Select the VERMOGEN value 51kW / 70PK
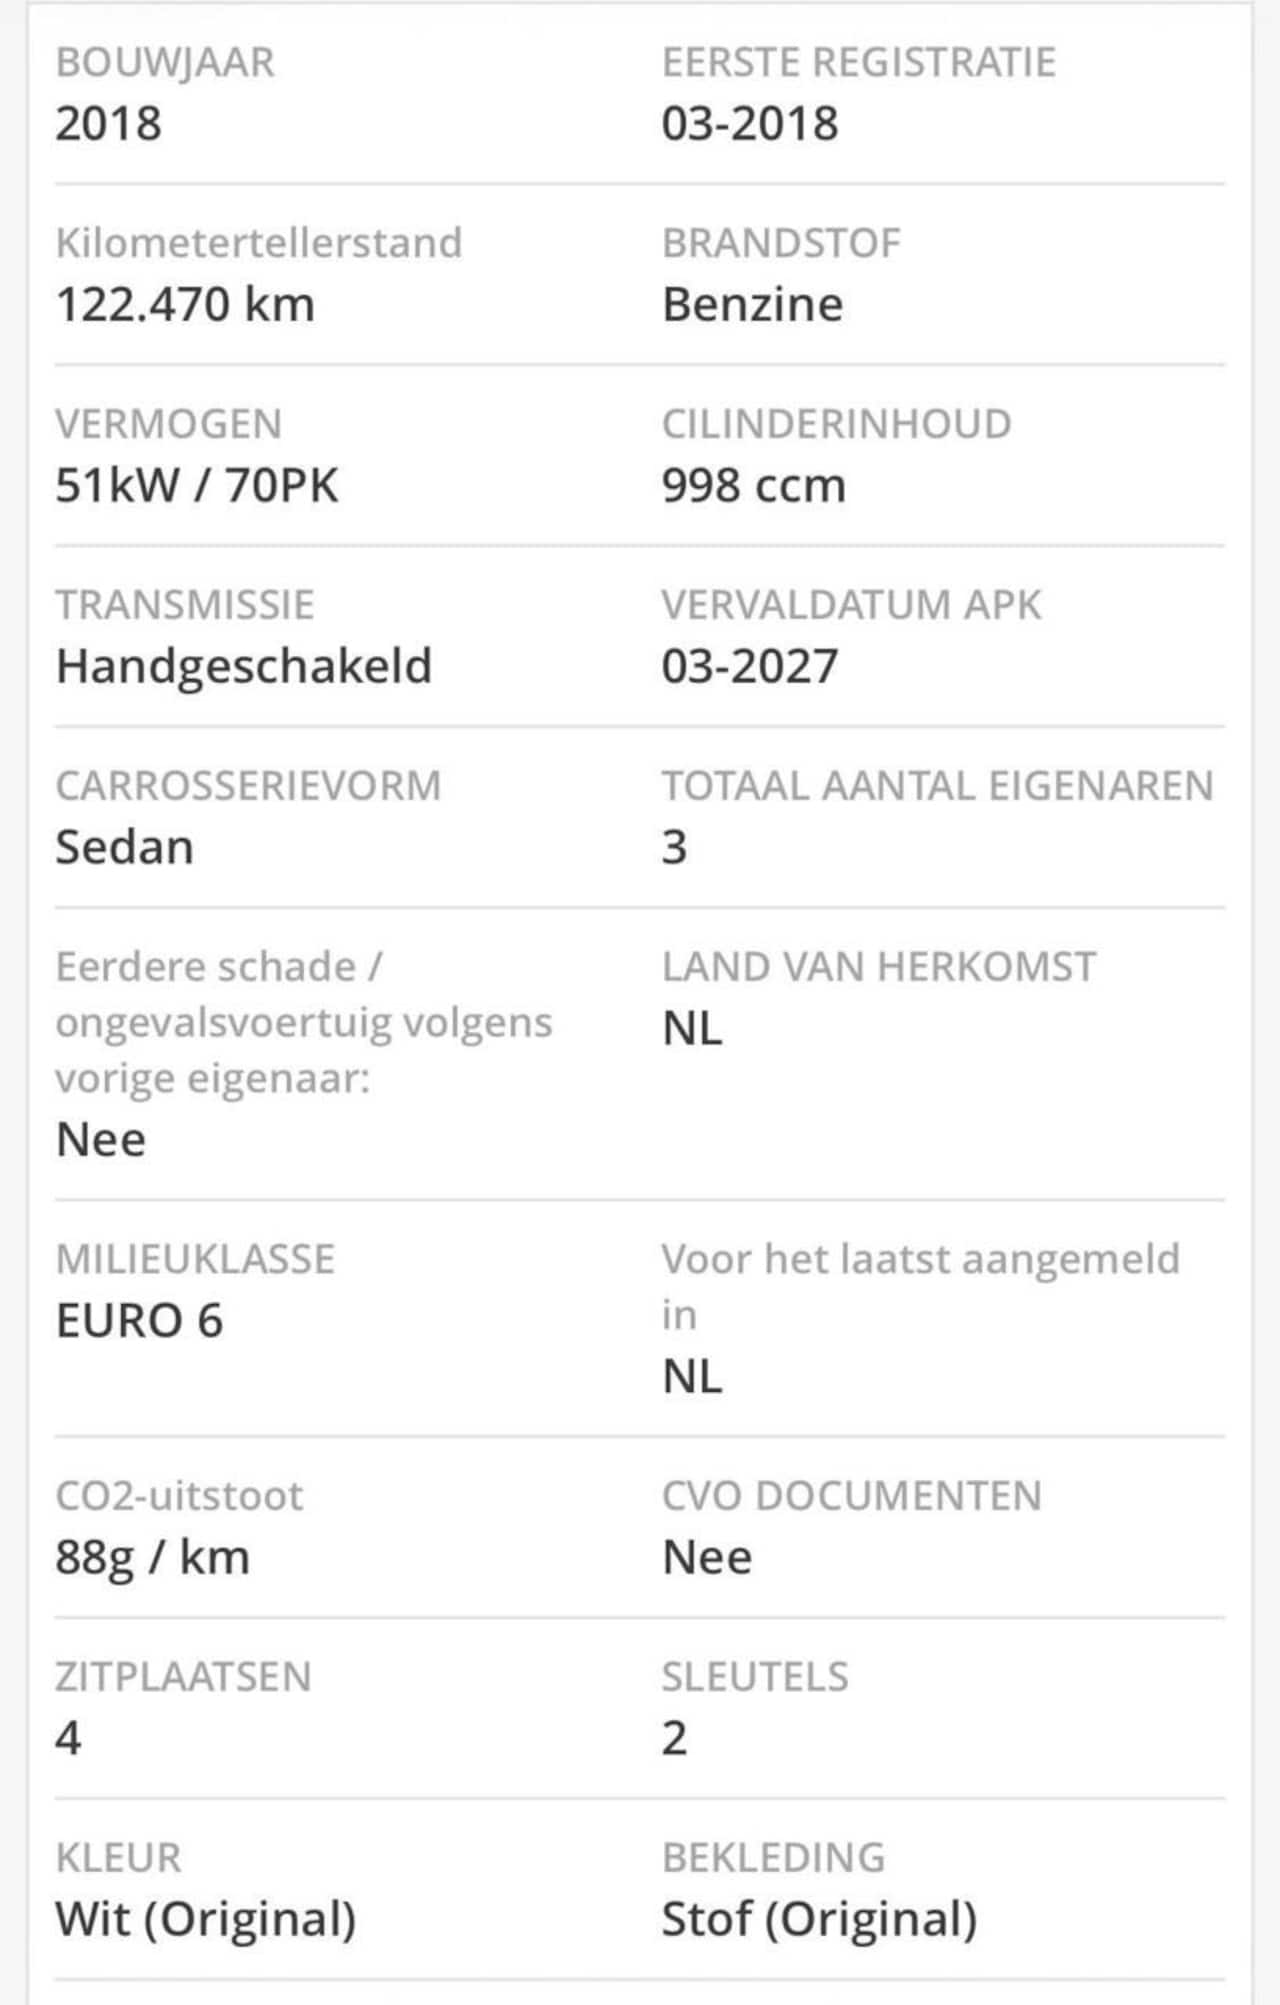The width and height of the screenshot is (1280, 2005). 197,486
